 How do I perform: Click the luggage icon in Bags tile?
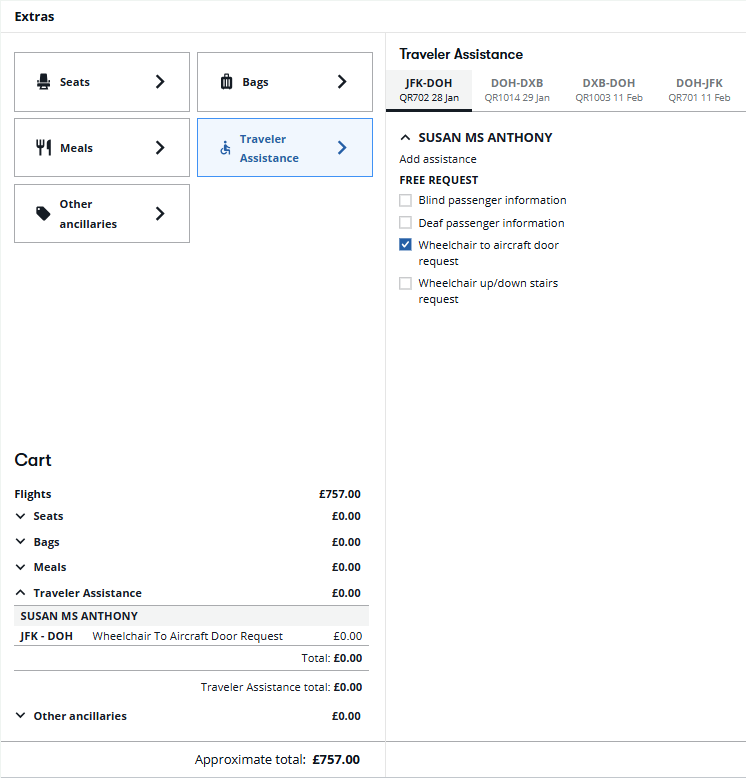226,82
